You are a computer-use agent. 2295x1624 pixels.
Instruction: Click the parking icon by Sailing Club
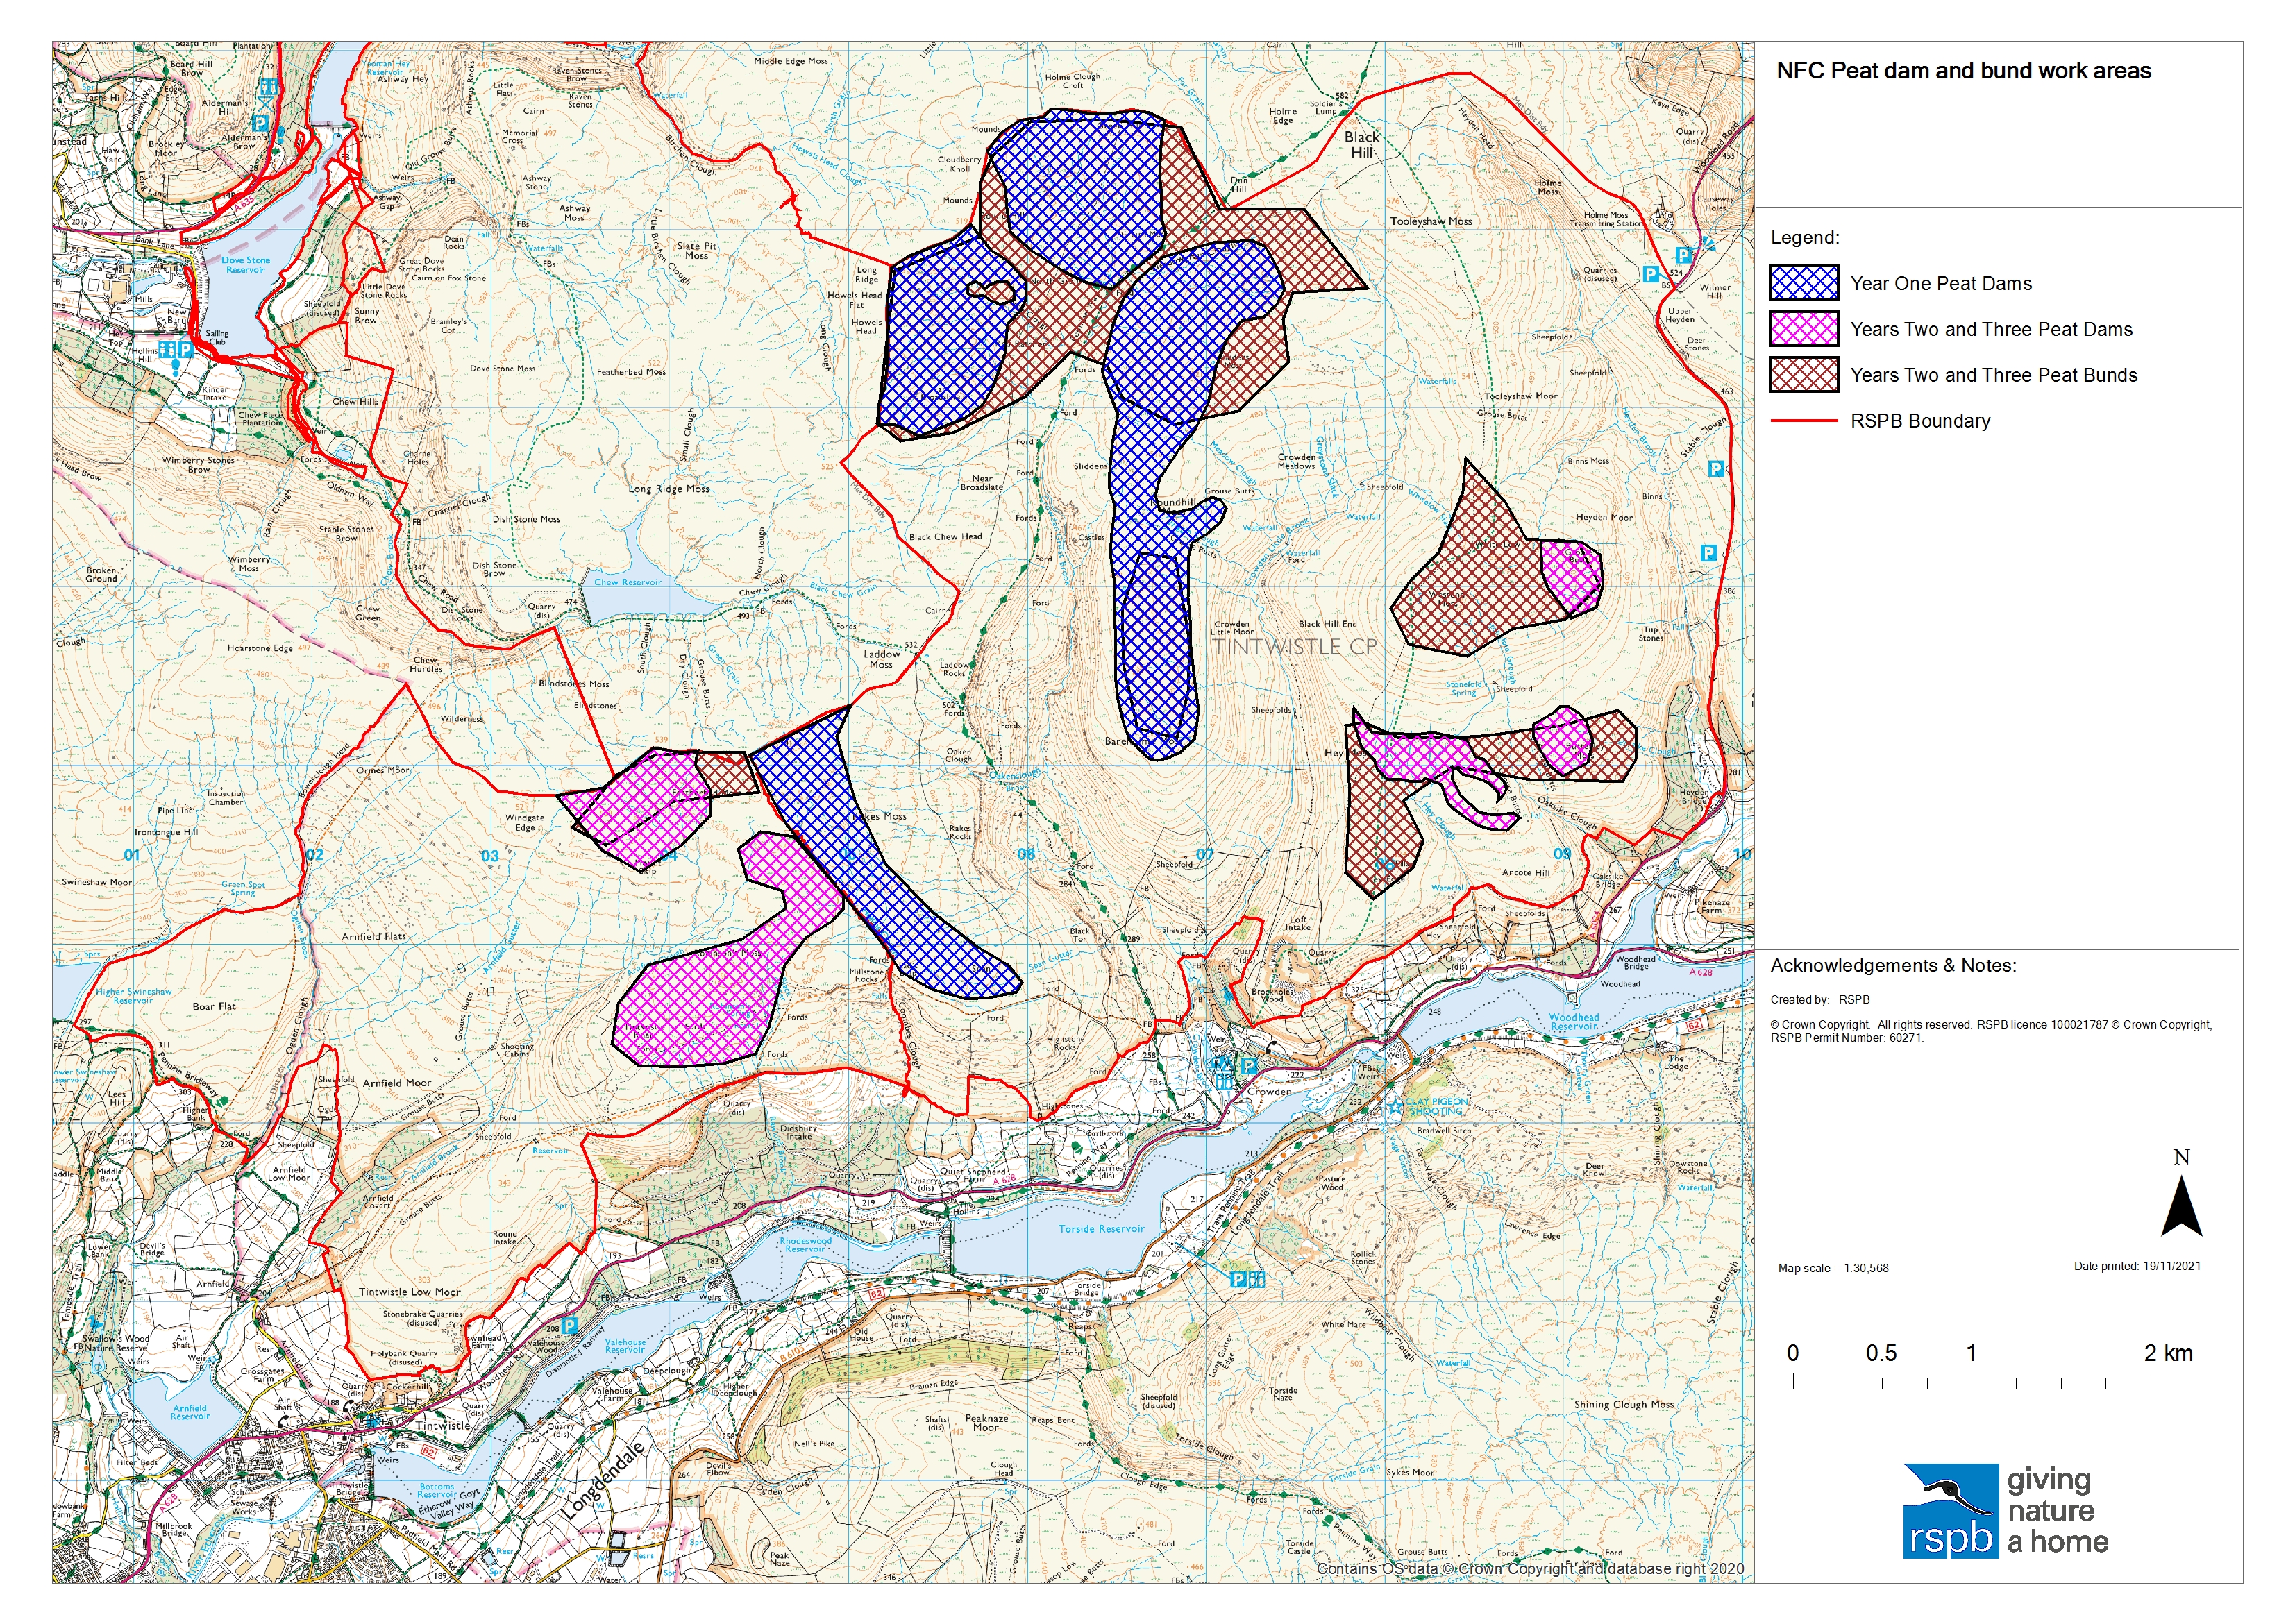pos(186,350)
